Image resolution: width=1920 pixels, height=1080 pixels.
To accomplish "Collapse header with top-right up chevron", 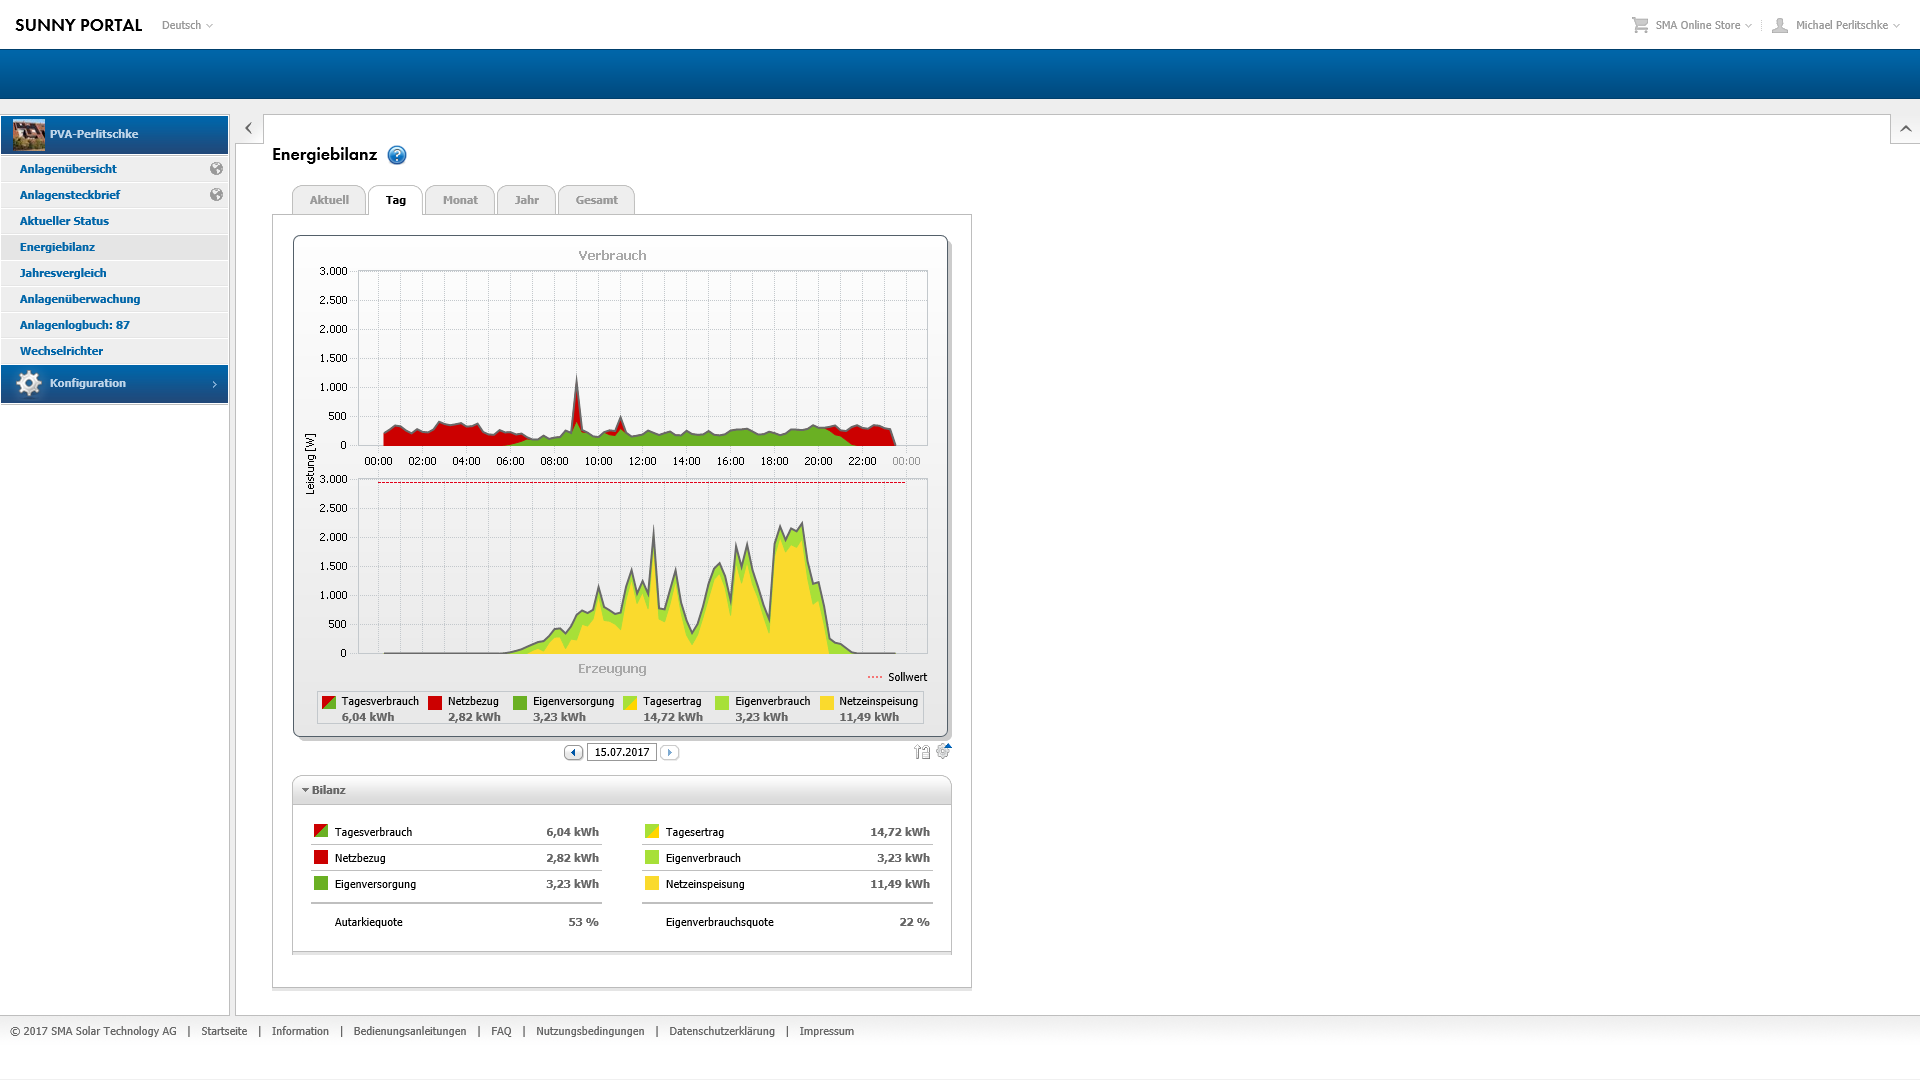I will 1905,128.
